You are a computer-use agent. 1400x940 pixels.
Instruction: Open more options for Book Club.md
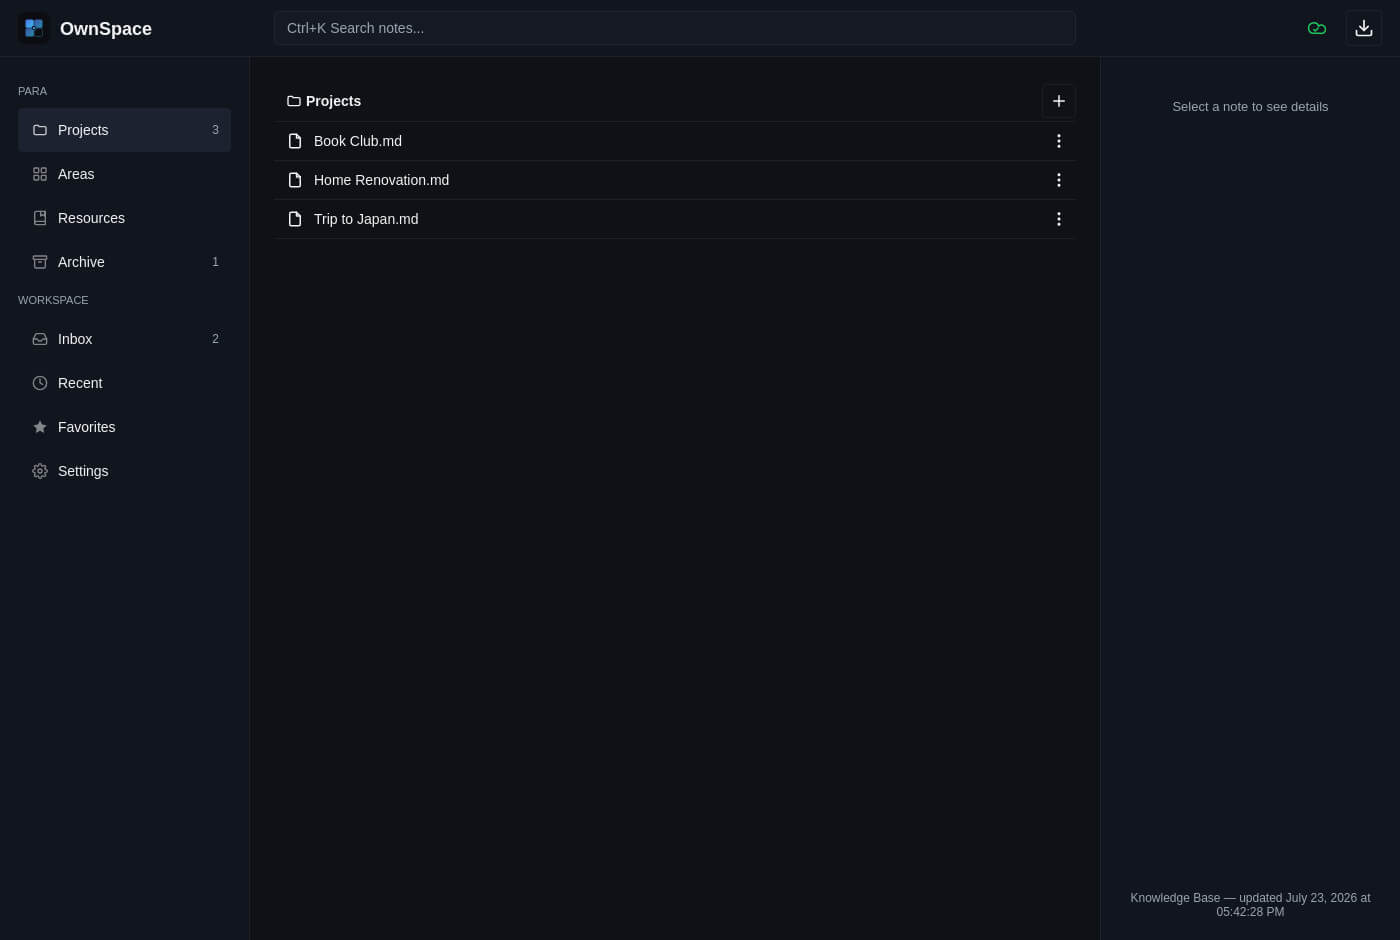click(x=1059, y=141)
